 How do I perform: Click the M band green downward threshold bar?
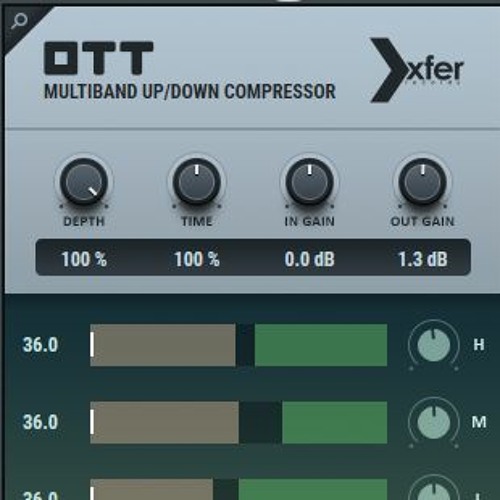coord(335,422)
